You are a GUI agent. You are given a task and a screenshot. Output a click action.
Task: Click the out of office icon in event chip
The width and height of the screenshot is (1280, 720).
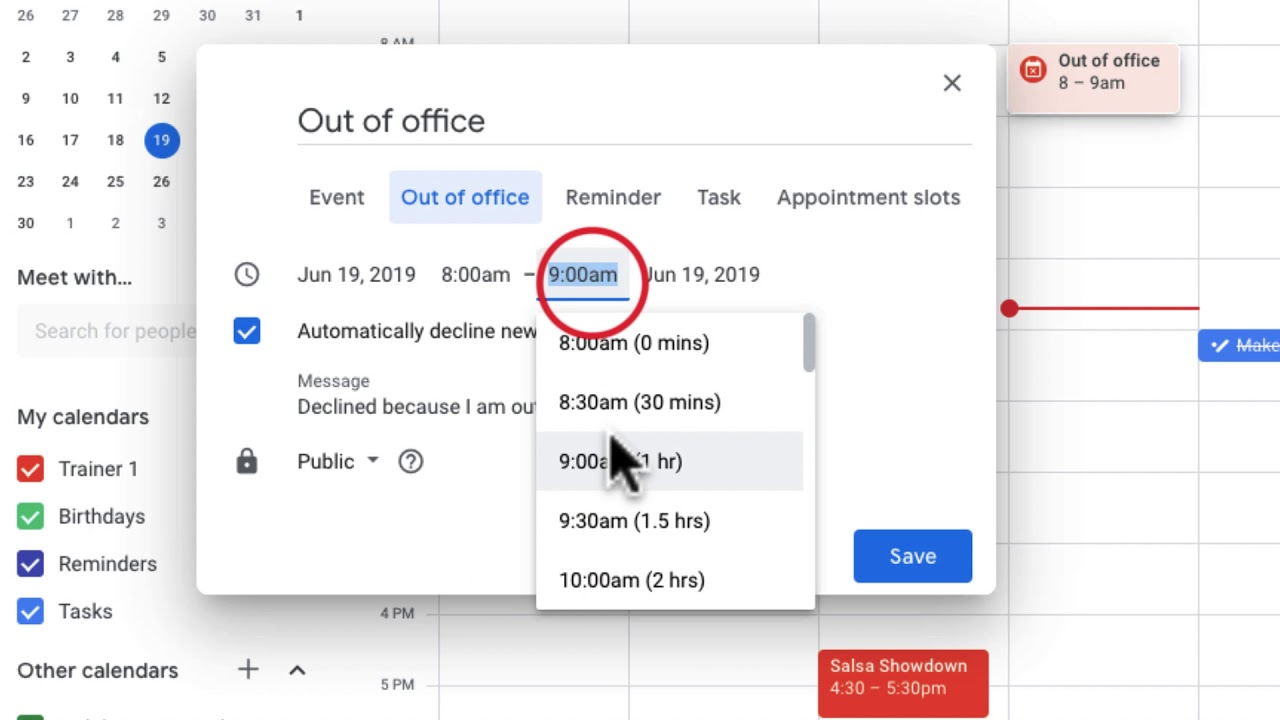pyautogui.click(x=1032, y=70)
